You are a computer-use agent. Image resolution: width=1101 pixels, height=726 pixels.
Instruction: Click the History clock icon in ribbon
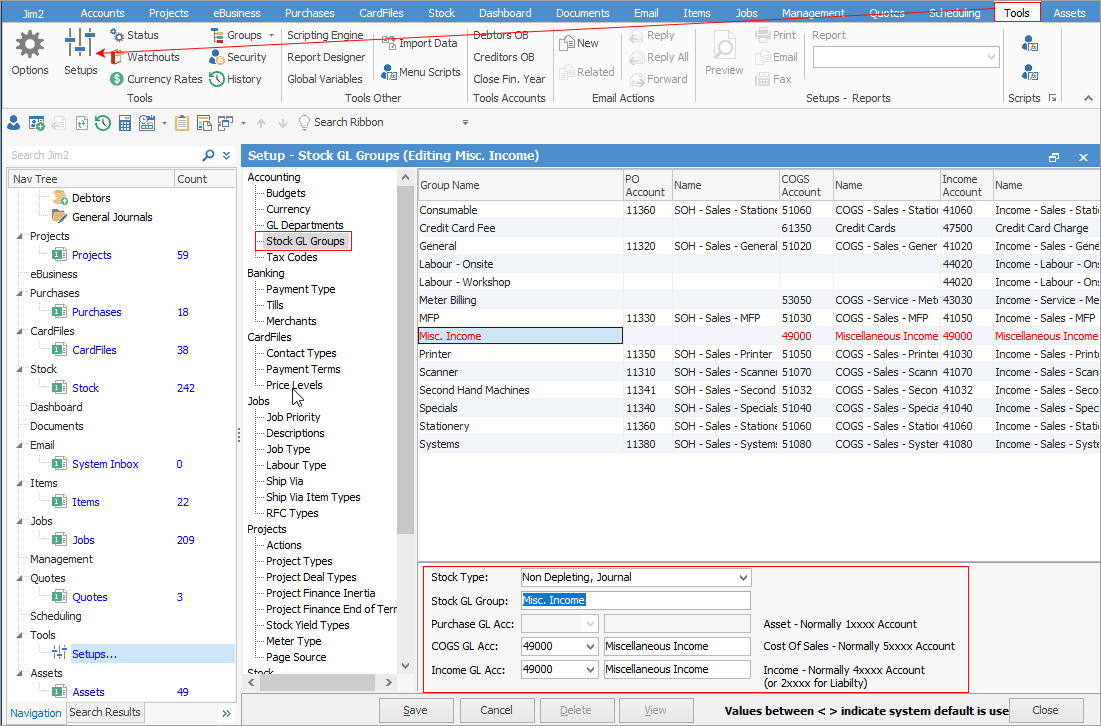click(x=217, y=79)
